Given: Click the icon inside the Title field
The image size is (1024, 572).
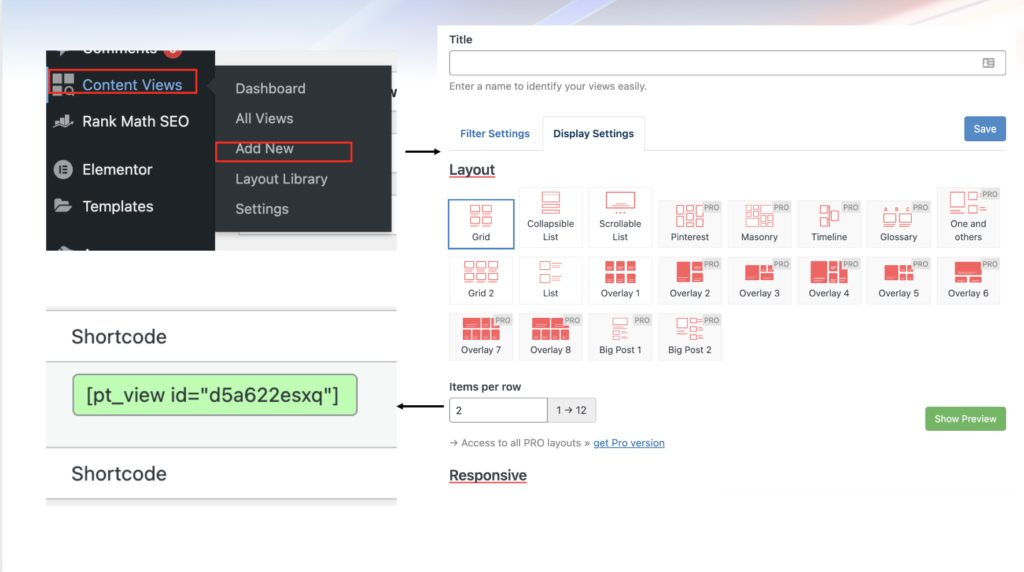Looking at the screenshot, I should [x=988, y=63].
